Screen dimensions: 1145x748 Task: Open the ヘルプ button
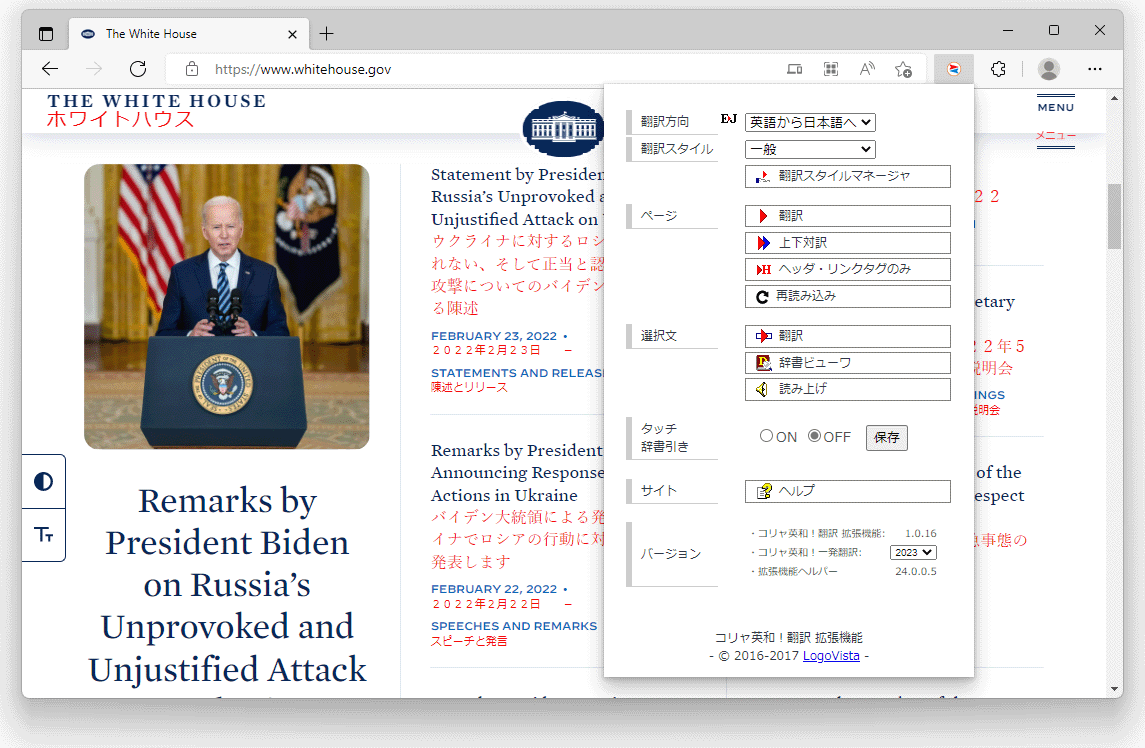click(x=848, y=491)
